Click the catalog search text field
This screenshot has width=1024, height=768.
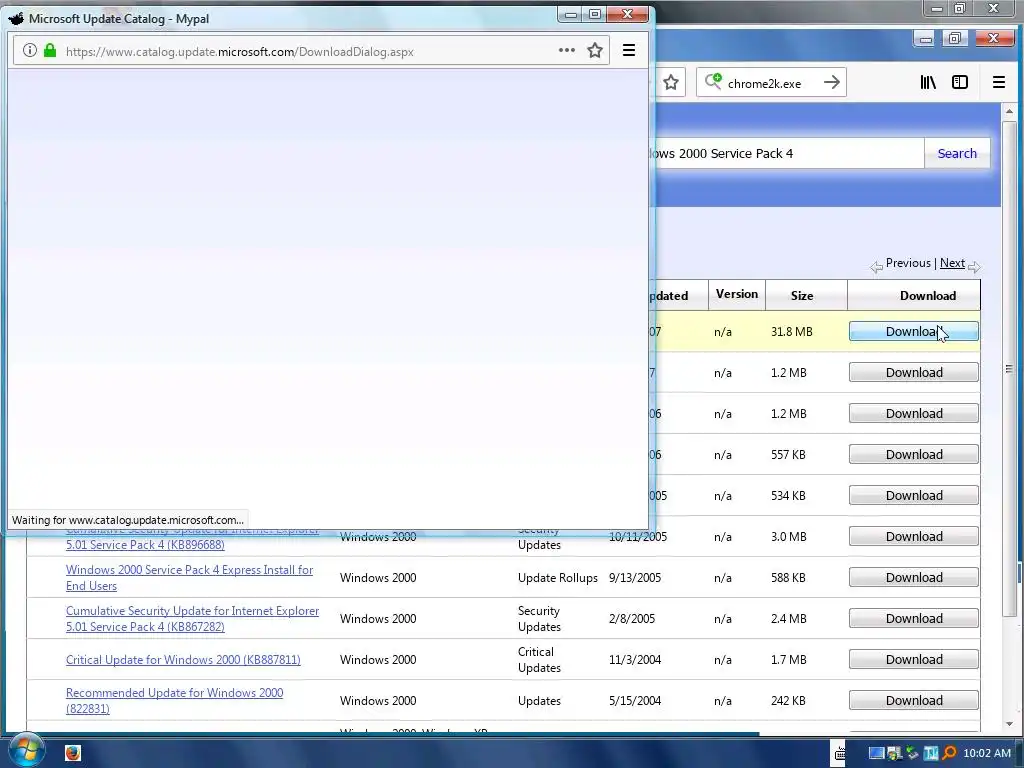pyautogui.click(x=786, y=153)
